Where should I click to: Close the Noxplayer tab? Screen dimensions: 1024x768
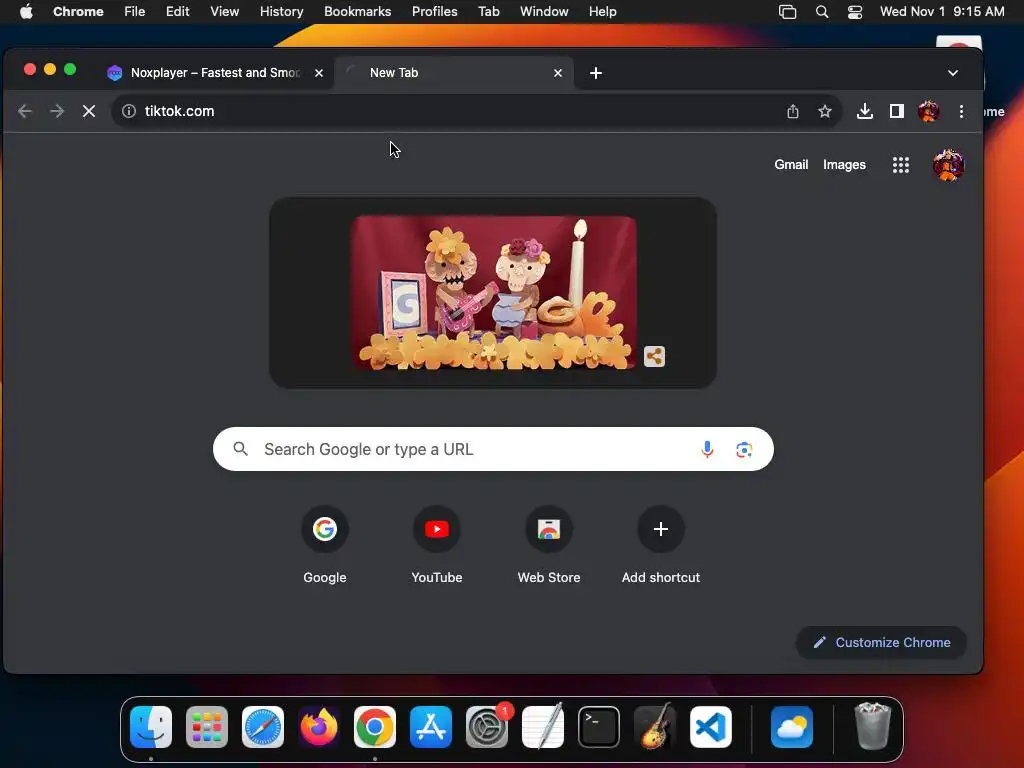coord(319,73)
